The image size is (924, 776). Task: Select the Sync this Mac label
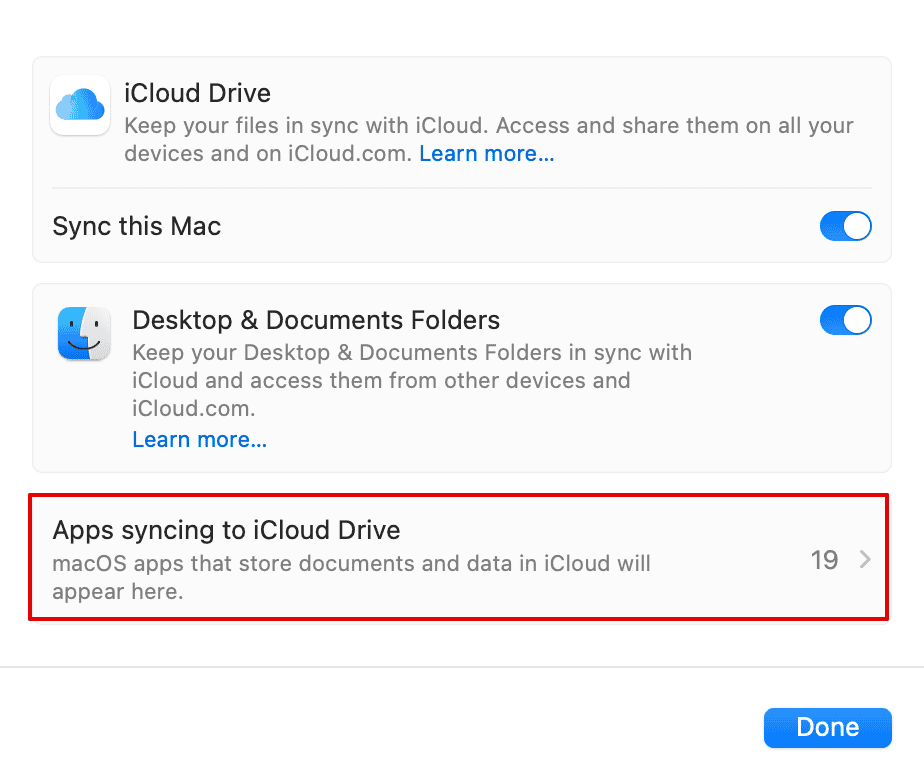click(136, 226)
